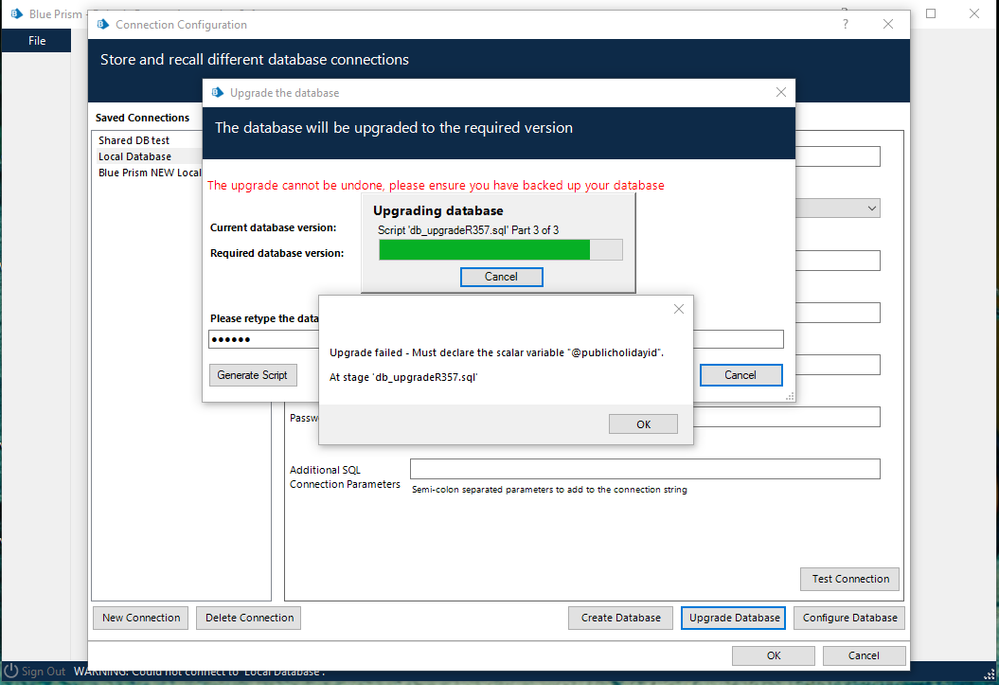Close the Blue Prism main window
999x685 pixels.
pyautogui.click(x=974, y=13)
